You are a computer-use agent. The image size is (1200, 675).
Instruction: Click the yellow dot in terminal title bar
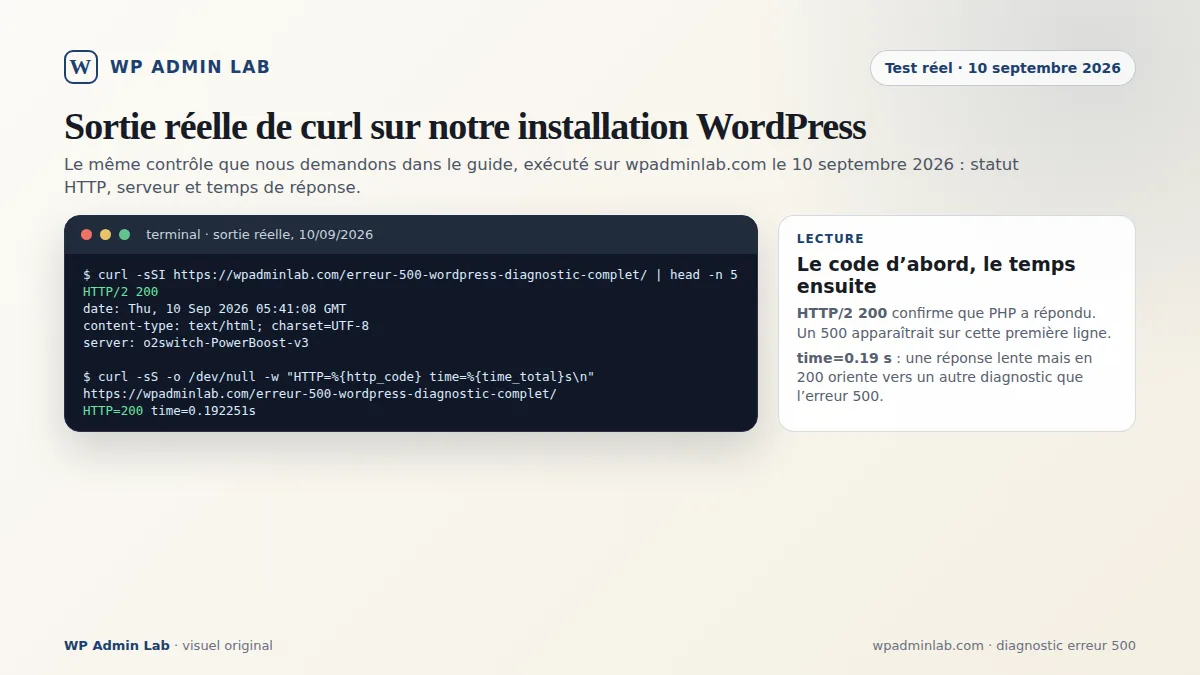point(106,235)
